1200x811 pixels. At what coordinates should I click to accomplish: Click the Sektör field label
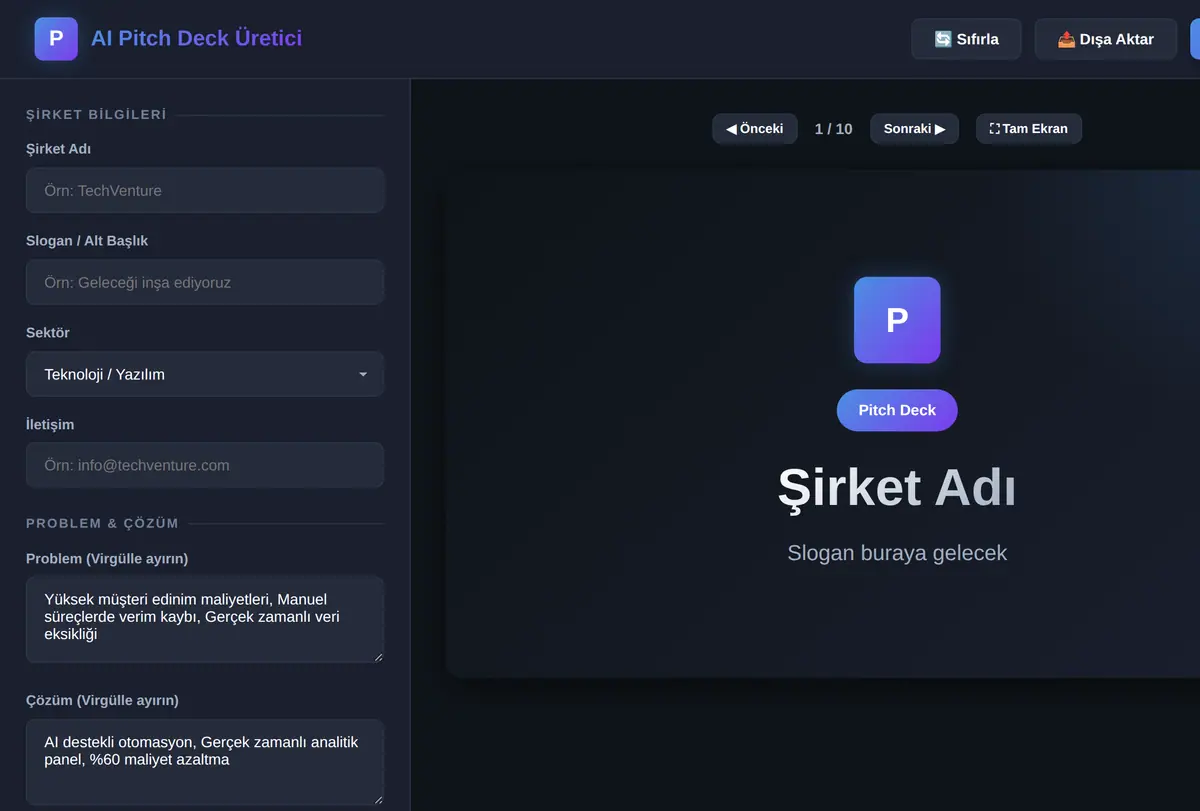click(x=48, y=333)
